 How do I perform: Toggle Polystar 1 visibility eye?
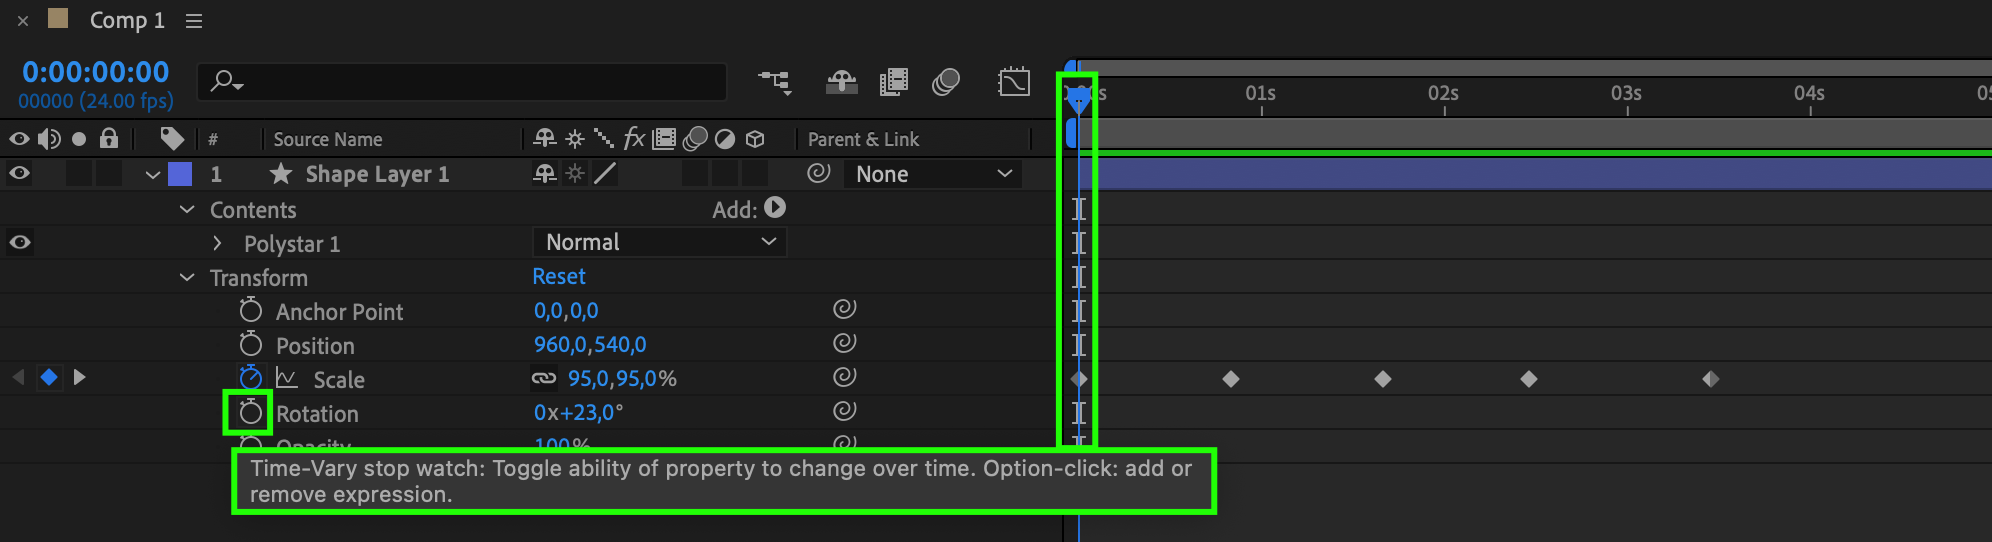[x=19, y=242]
